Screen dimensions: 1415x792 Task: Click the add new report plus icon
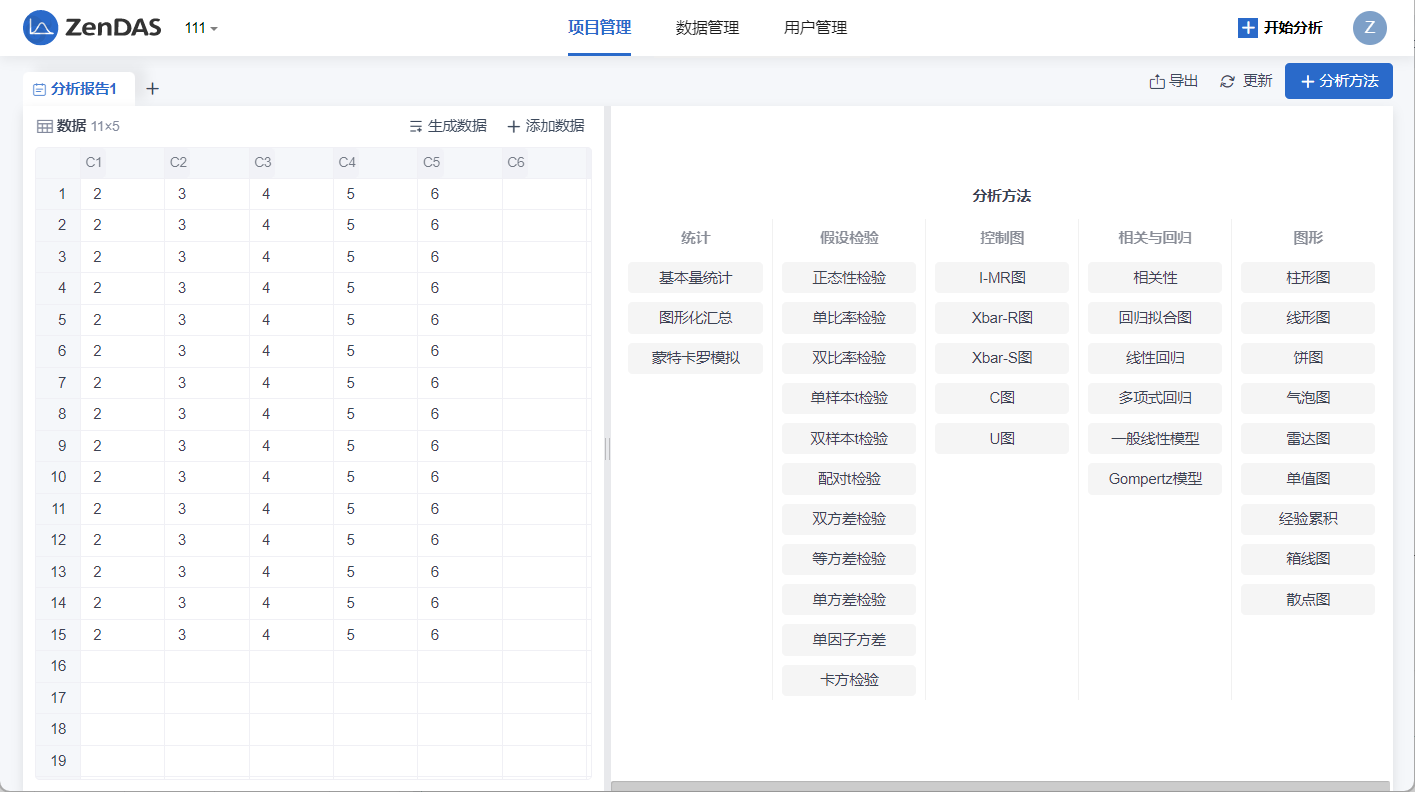click(152, 89)
